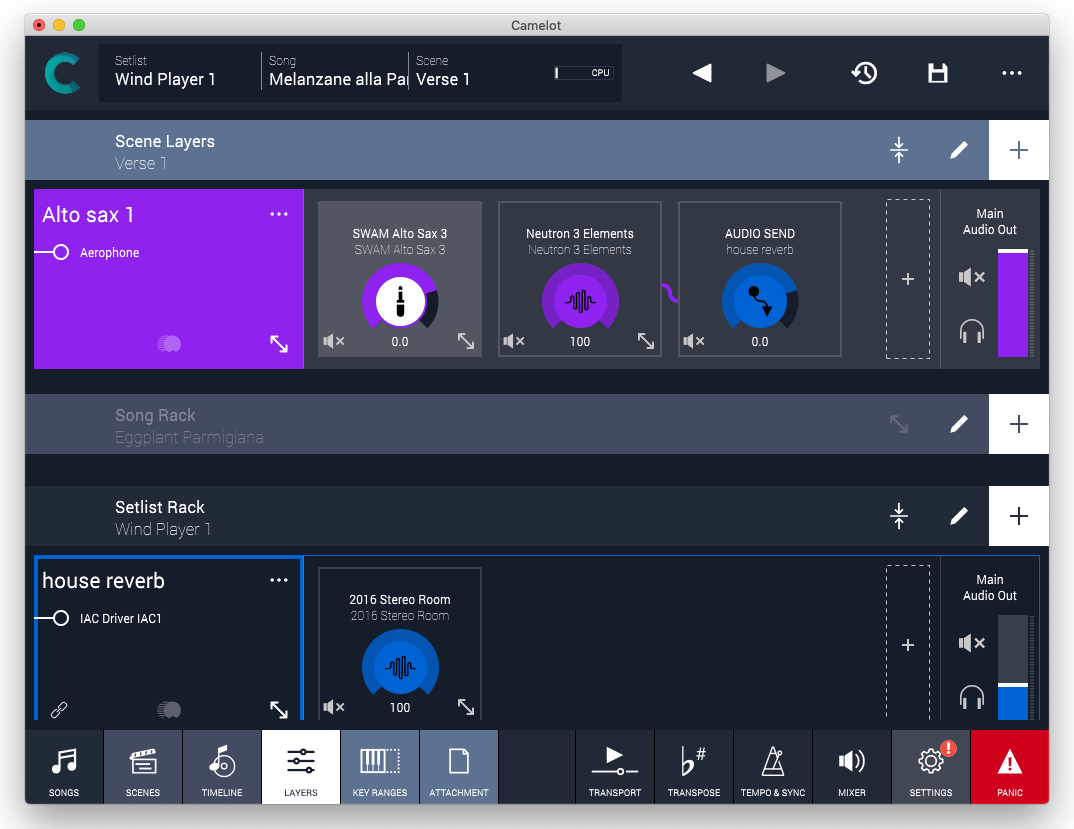Screen dimensions: 1074x829
Task: Mute the Neutron 3 Elements item
Action: pyautogui.click(x=514, y=341)
